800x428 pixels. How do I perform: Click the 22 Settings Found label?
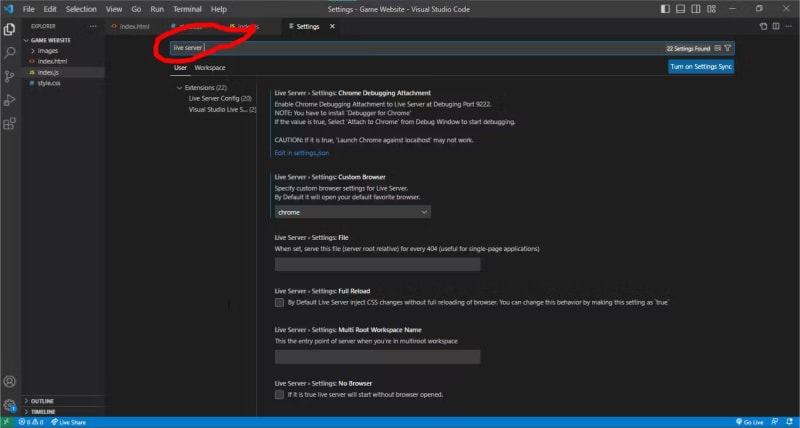click(x=688, y=48)
